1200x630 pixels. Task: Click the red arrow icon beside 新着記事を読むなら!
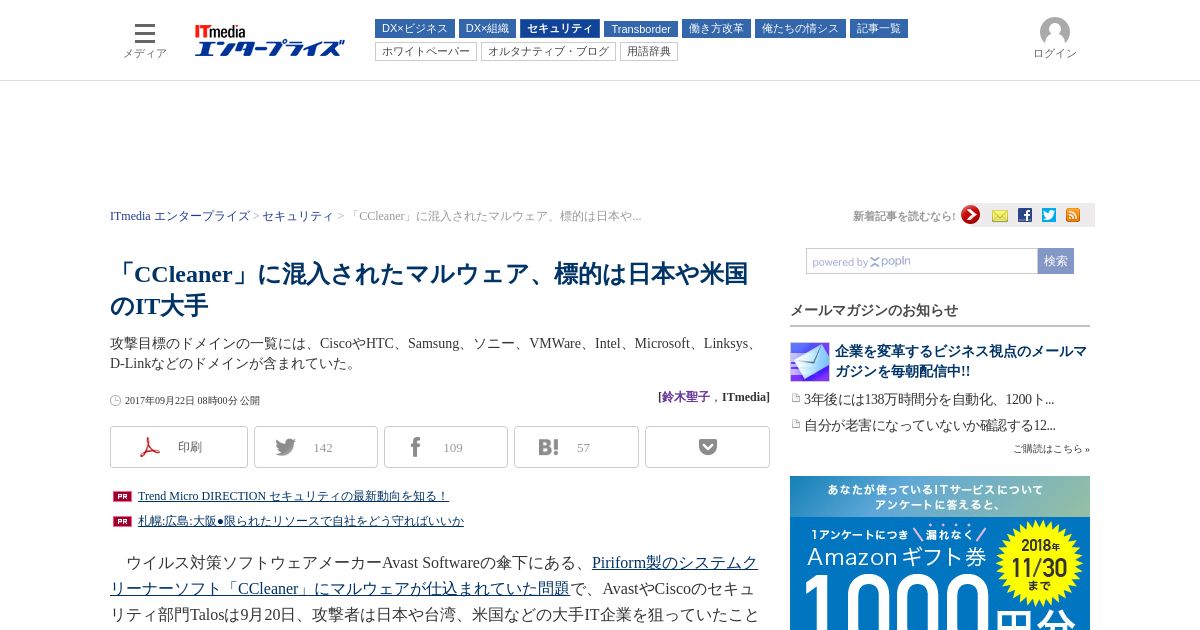pyautogui.click(x=970, y=215)
